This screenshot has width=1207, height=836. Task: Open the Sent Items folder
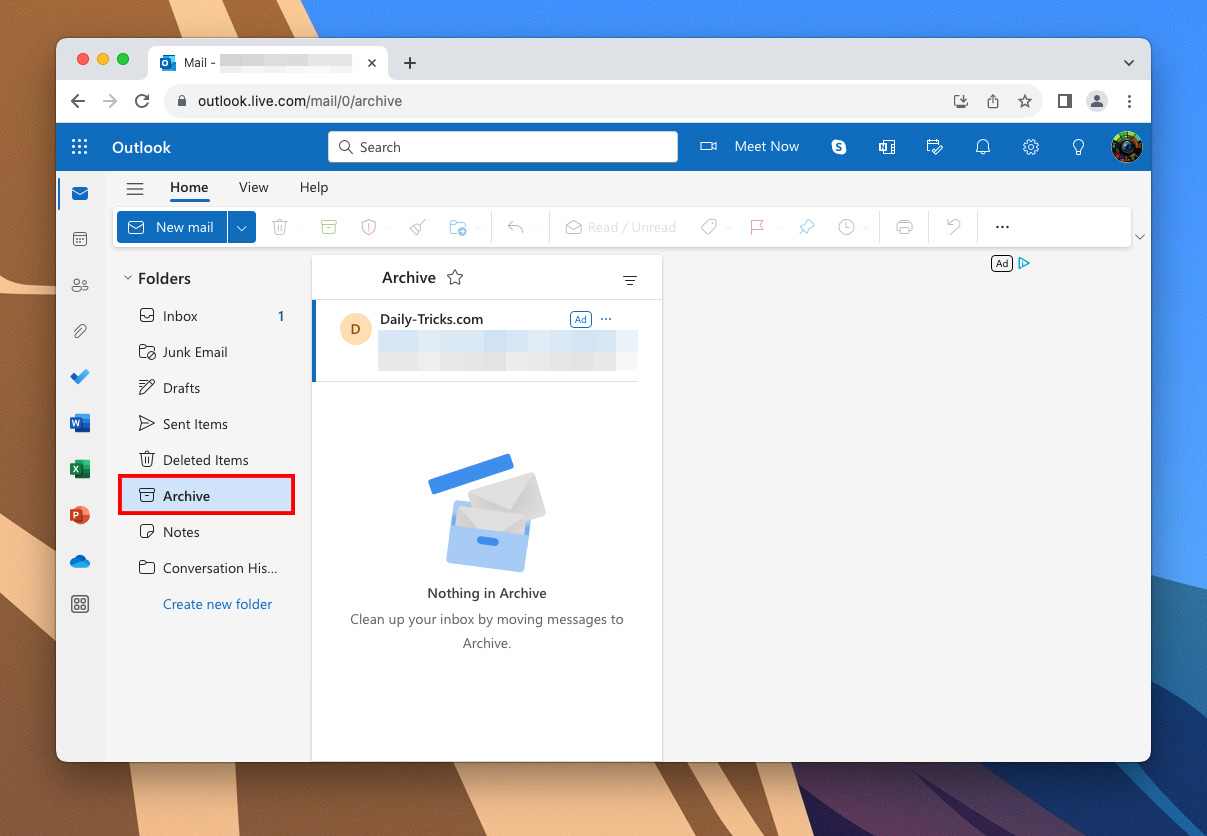coord(206,424)
